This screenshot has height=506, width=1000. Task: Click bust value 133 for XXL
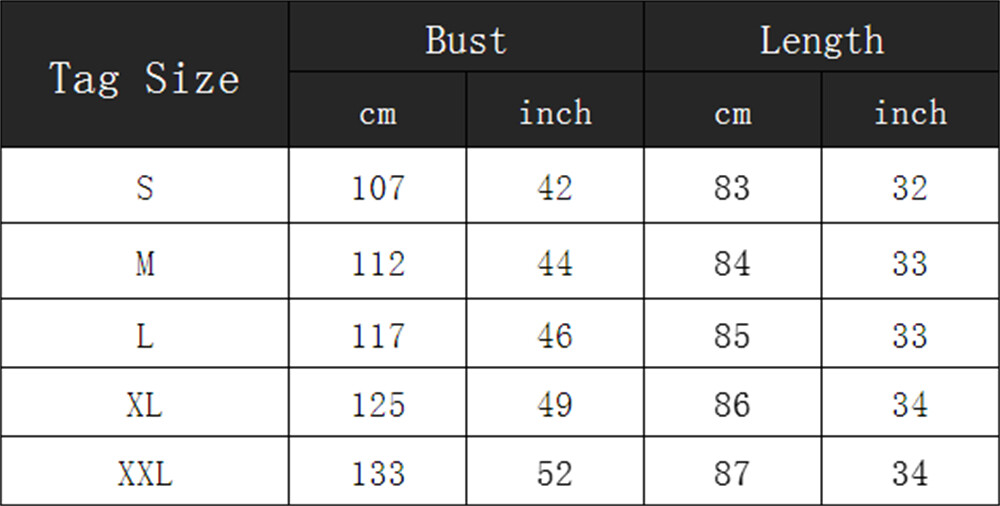[378, 472]
